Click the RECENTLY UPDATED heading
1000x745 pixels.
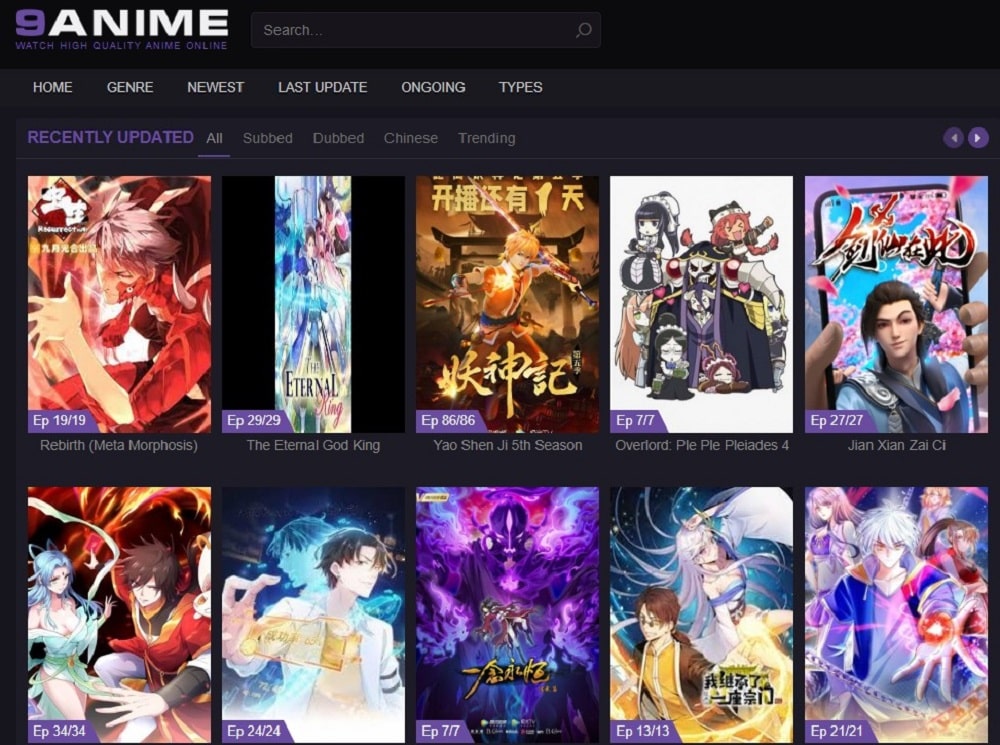(x=110, y=137)
